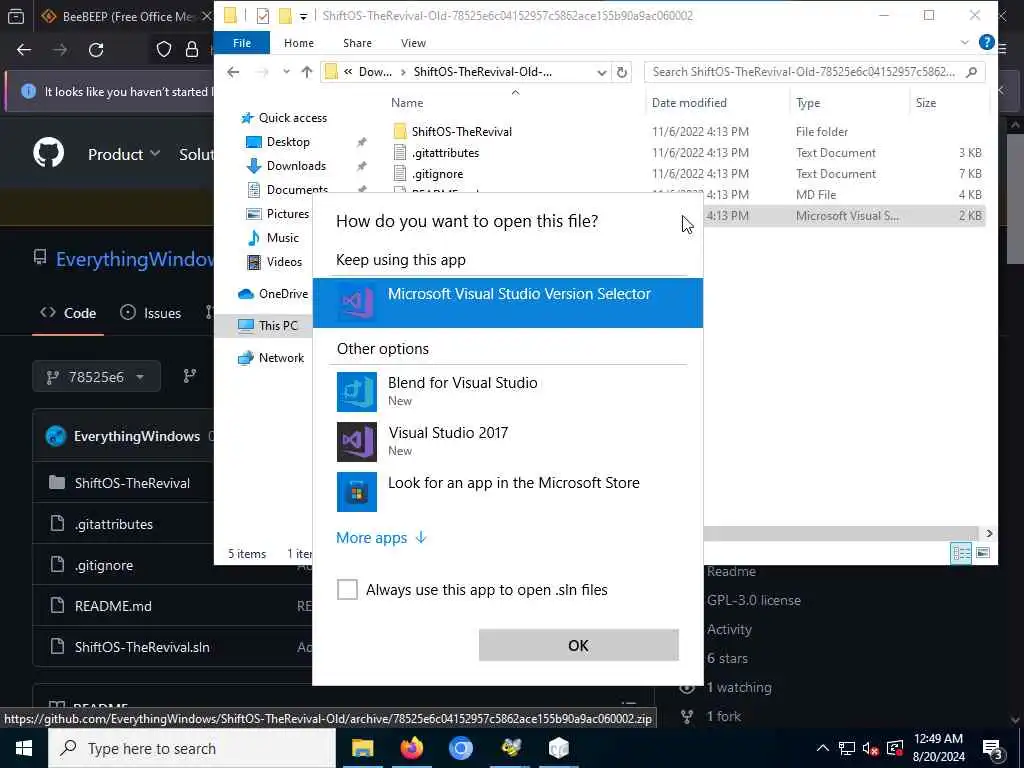Image resolution: width=1024 pixels, height=768 pixels.
Task: Click the browser site padlock icon
Action: click(192, 50)
